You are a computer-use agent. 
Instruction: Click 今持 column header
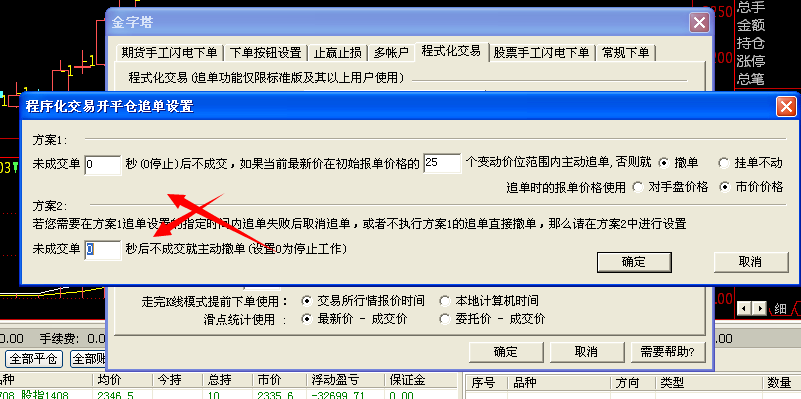[x=177, y=381]
